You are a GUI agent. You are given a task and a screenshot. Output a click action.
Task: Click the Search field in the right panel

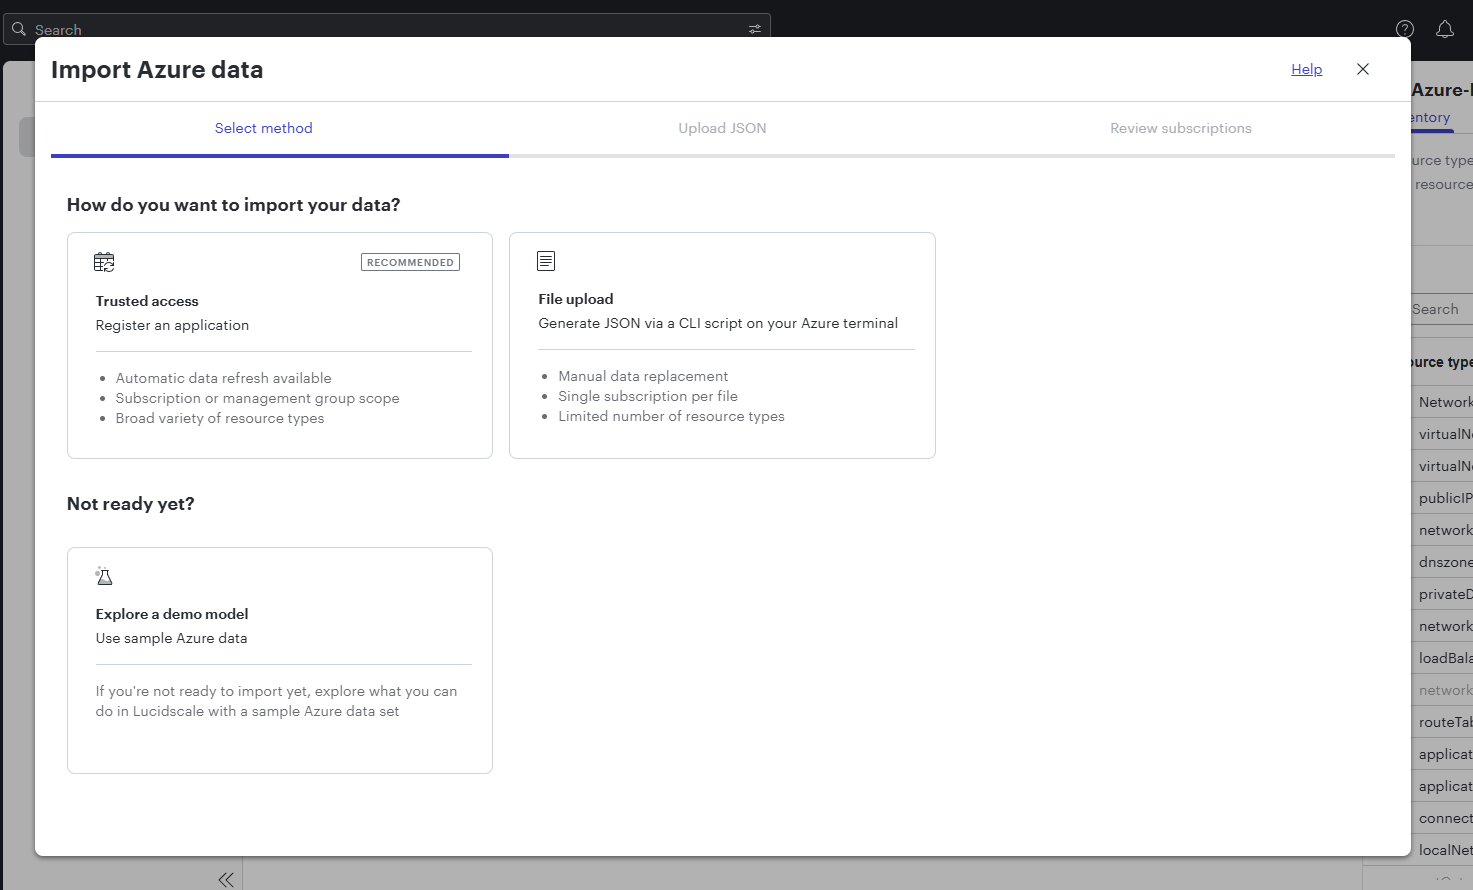1440,309
